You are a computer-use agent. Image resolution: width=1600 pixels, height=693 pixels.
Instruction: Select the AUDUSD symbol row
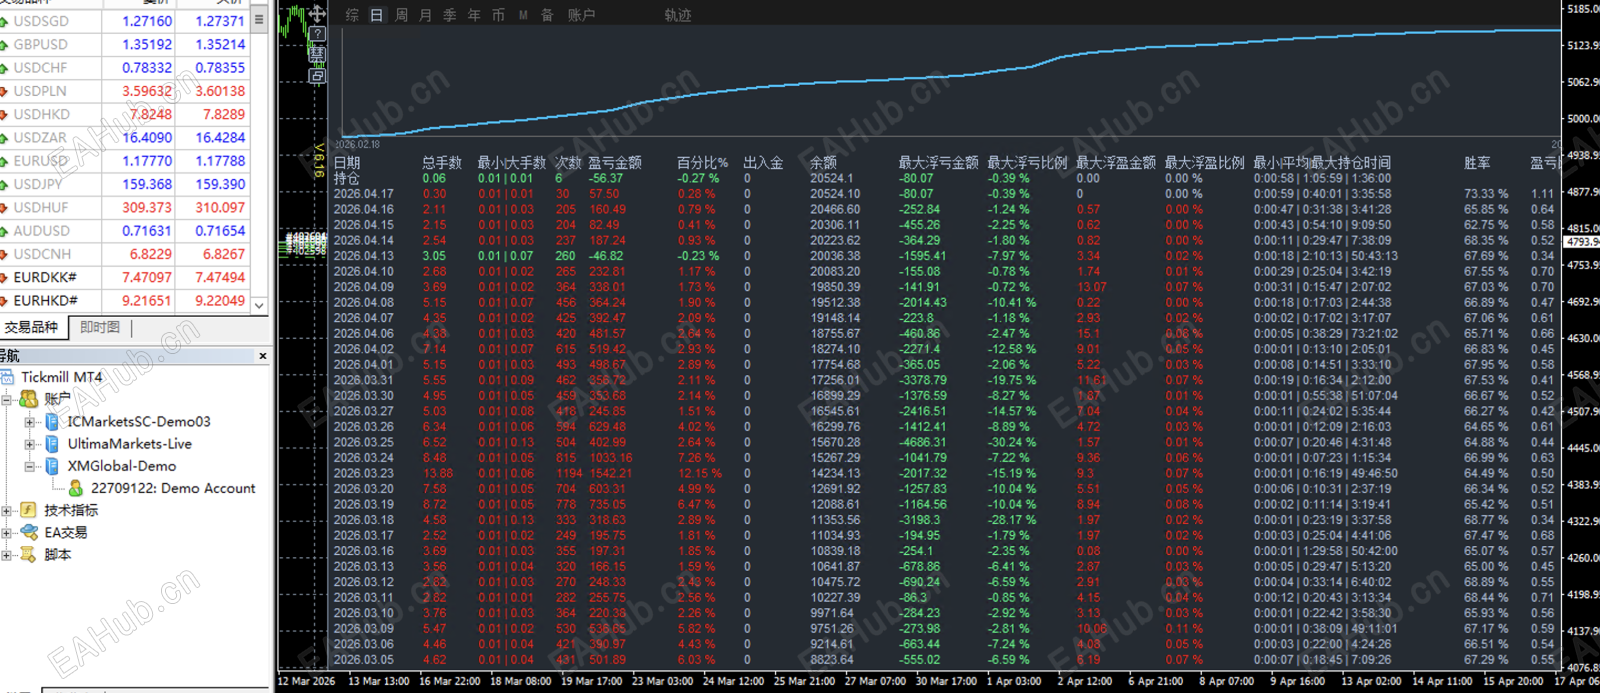124,230
